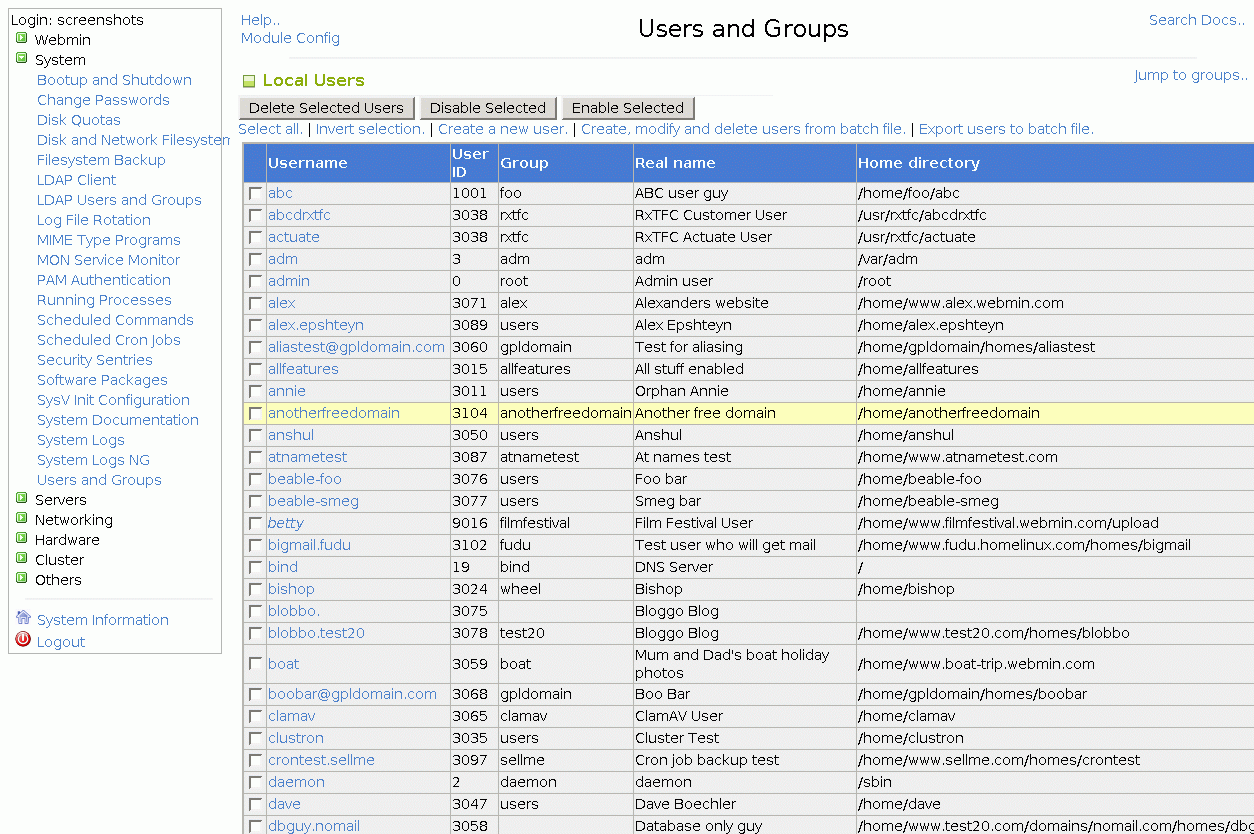Click the green icon beside Cluster
This screenshot has width=1254, height=834.
(21, 559)
